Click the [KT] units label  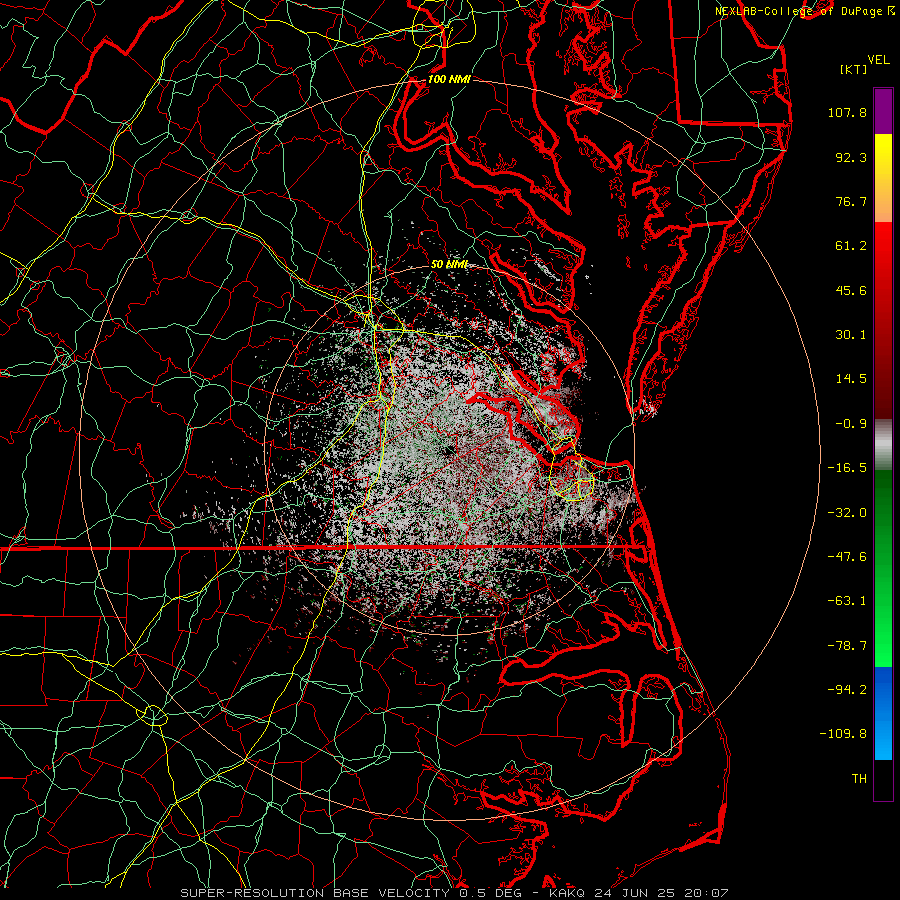pyautogui.click(x=853, y=69)
